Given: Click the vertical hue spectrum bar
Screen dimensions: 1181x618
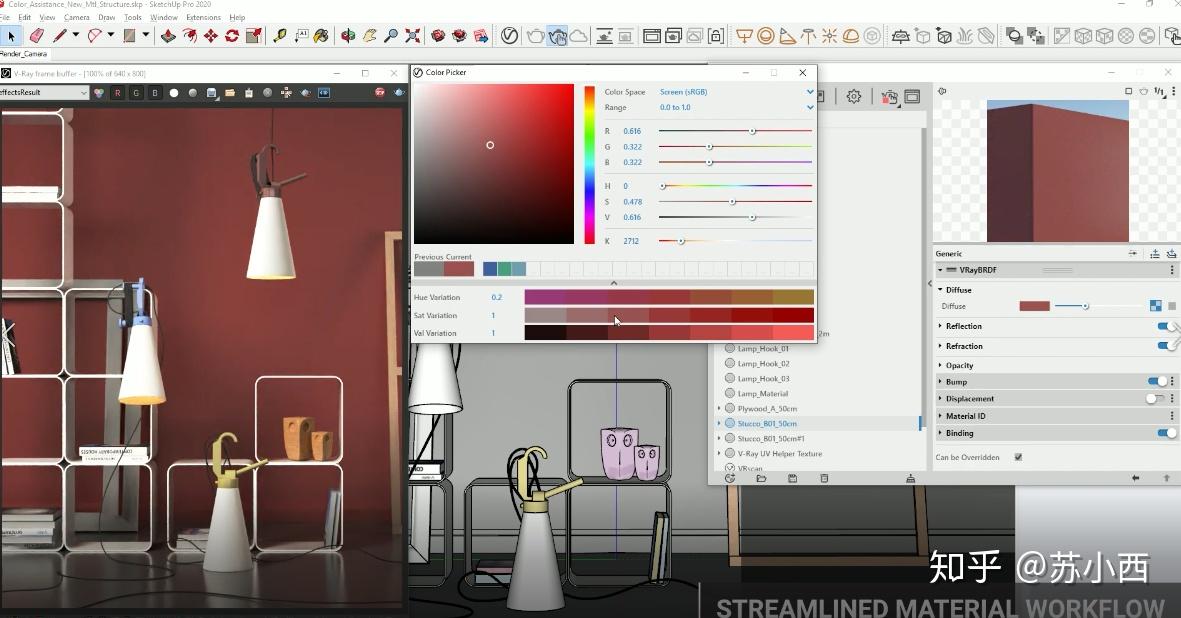Looking at the screenshot, I should (x=590, y=164).
